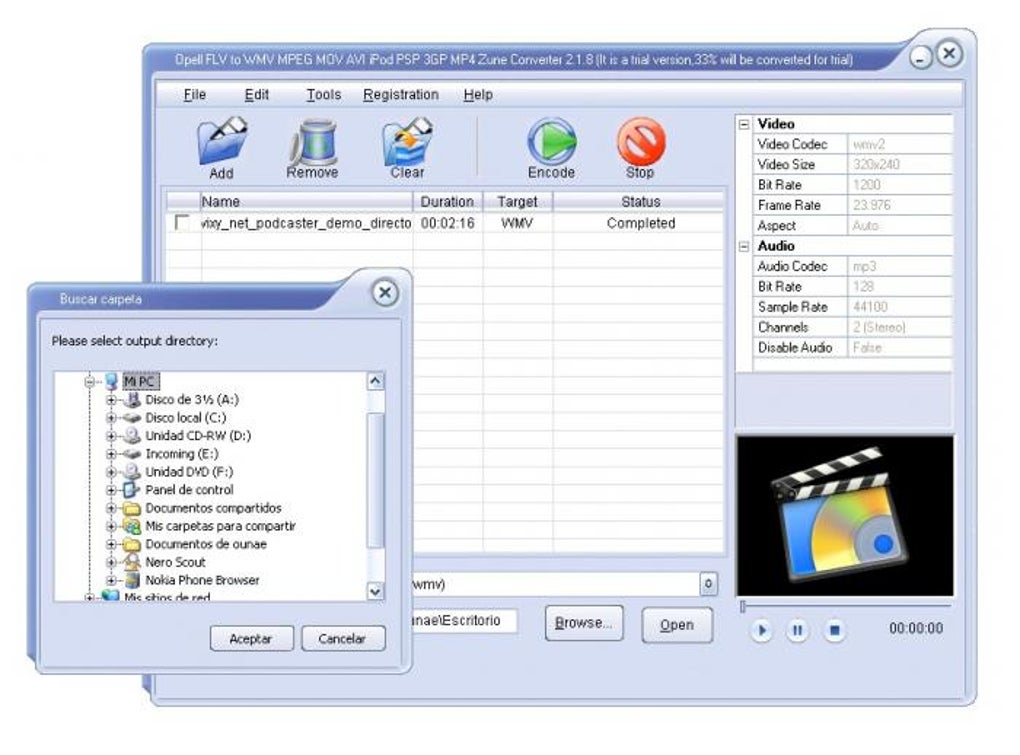The height and width of the screenshot is (755, 1020).
Task: Click the Target column header
Action: (x=518, y=202)
